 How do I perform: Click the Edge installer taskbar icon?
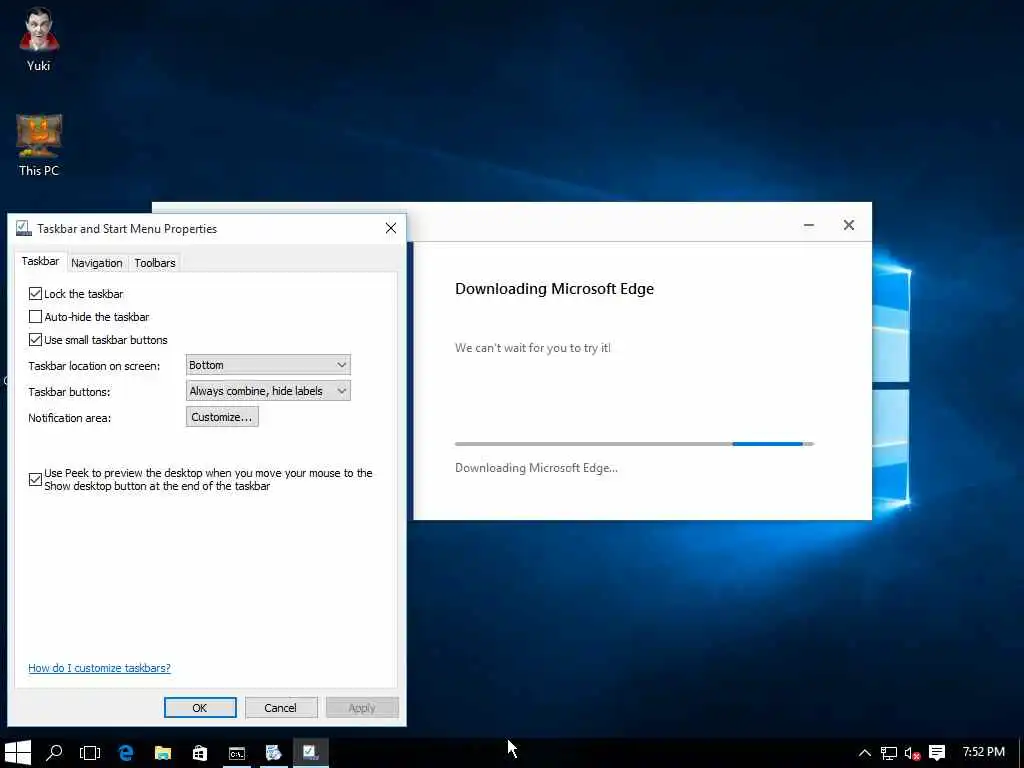click(x=273, y=753)
